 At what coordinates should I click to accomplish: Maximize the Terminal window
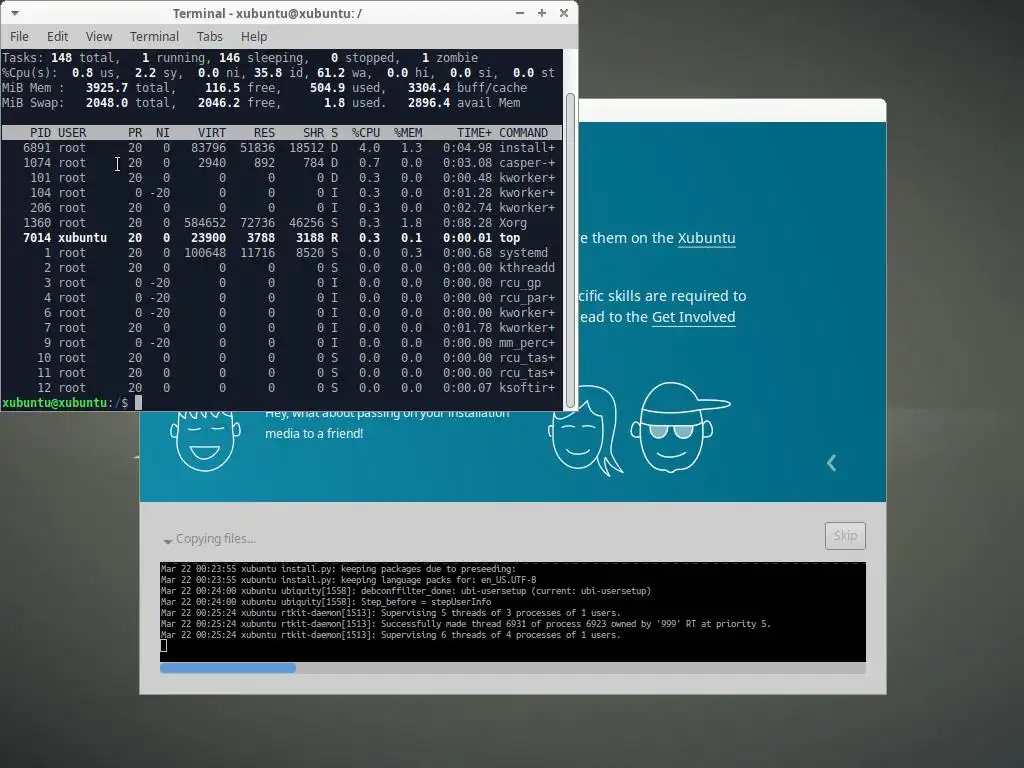click(x=541, y=13)
